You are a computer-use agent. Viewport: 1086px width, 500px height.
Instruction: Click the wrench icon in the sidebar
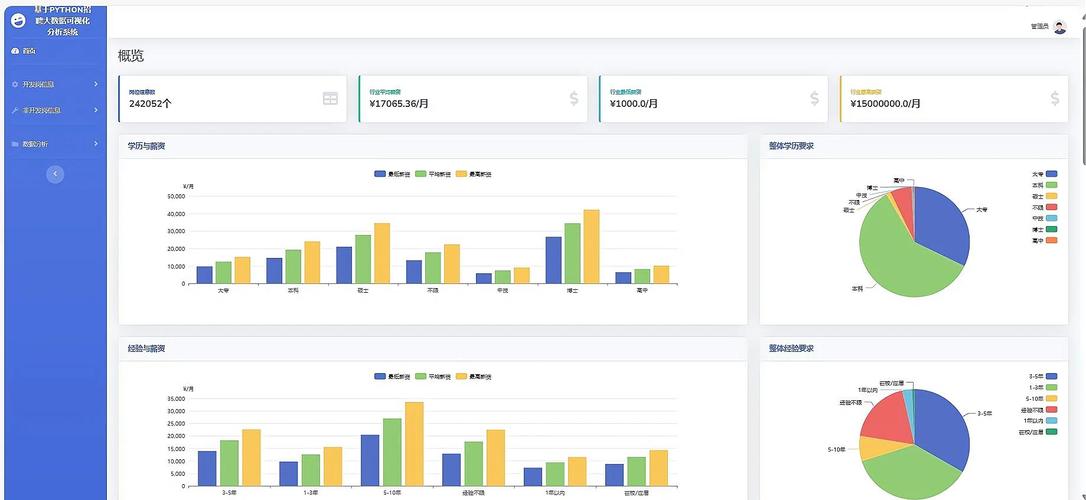pos(15,110)
